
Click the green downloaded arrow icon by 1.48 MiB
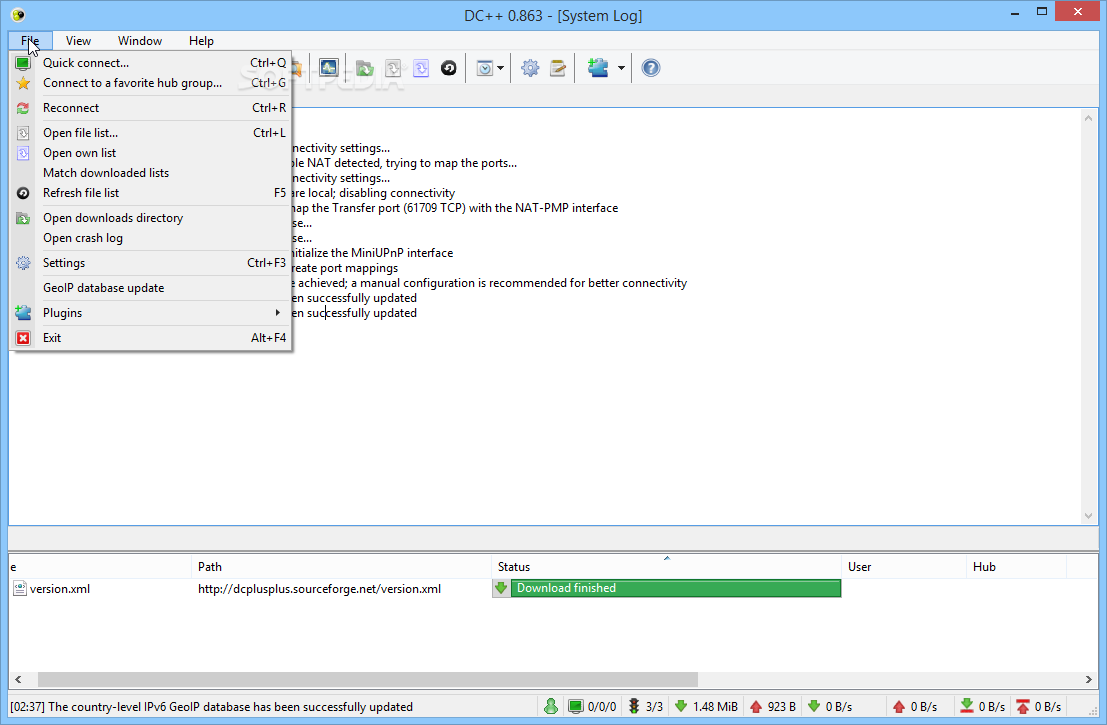(x=681, y=706)
